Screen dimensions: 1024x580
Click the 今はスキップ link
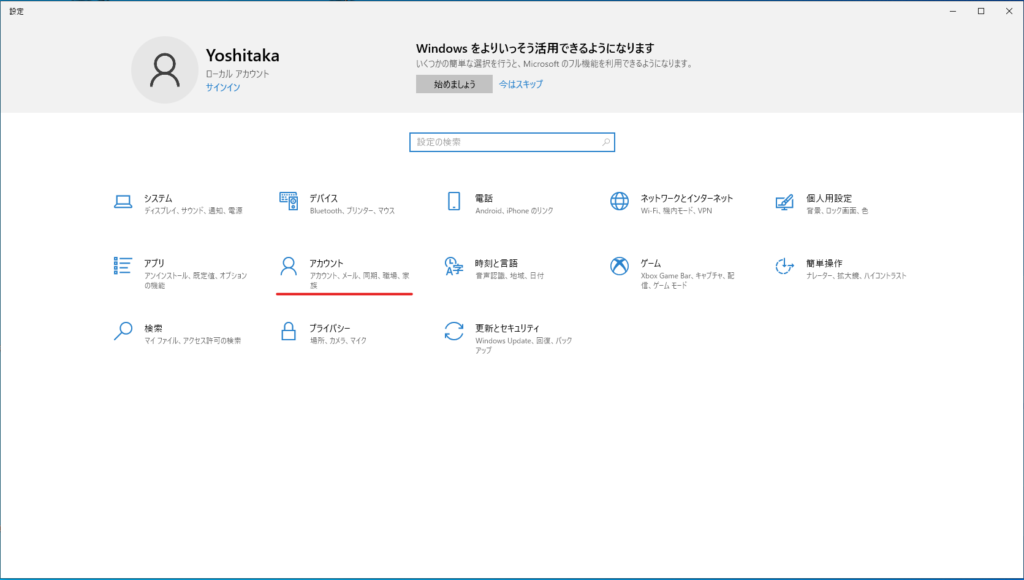coord(520,84)
